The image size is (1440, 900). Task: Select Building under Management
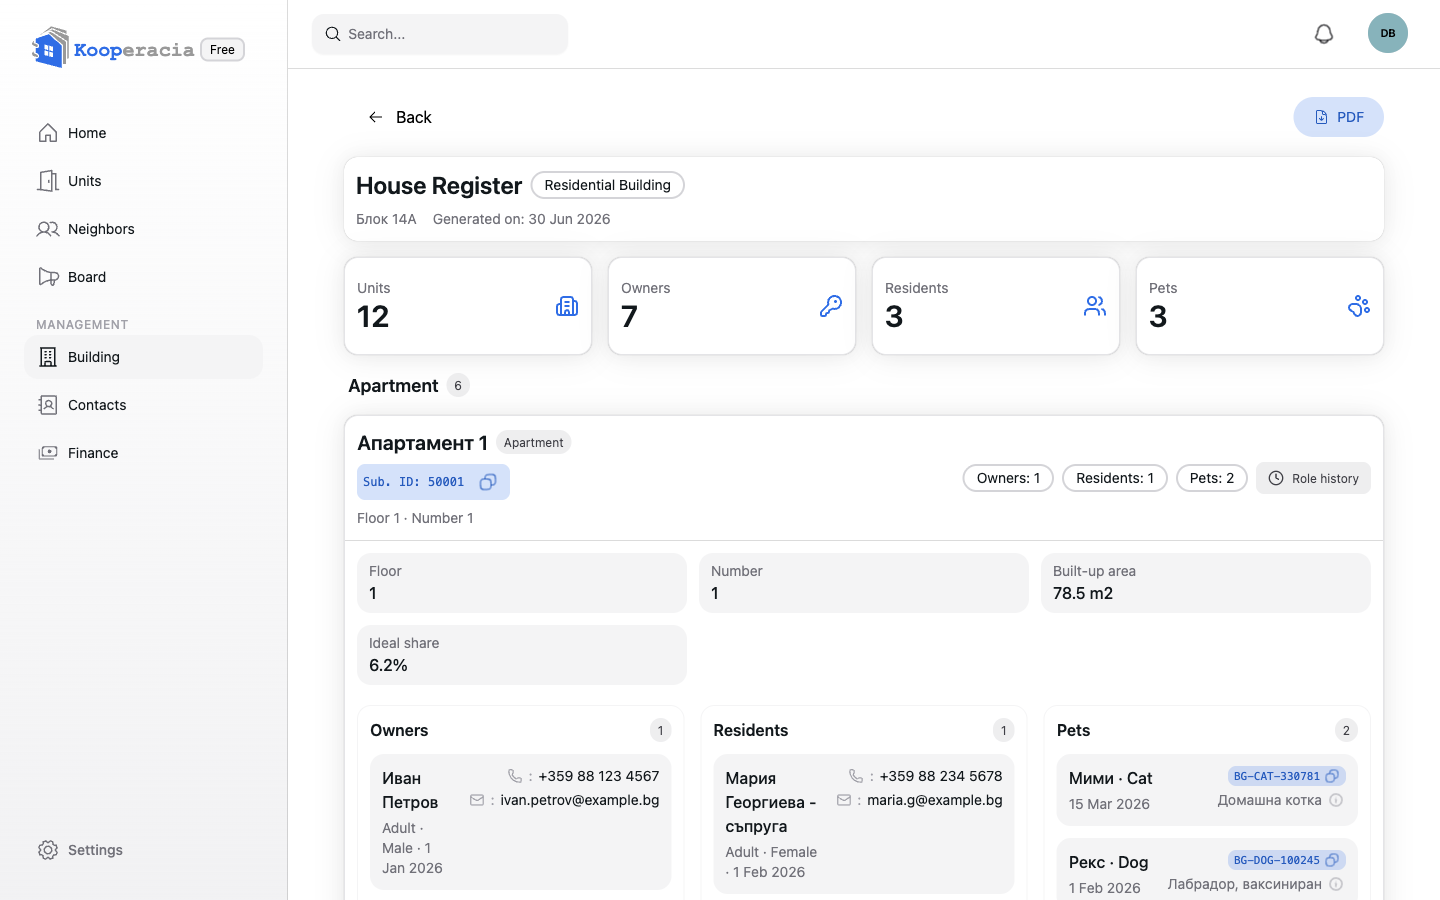(x=143, y=357)
